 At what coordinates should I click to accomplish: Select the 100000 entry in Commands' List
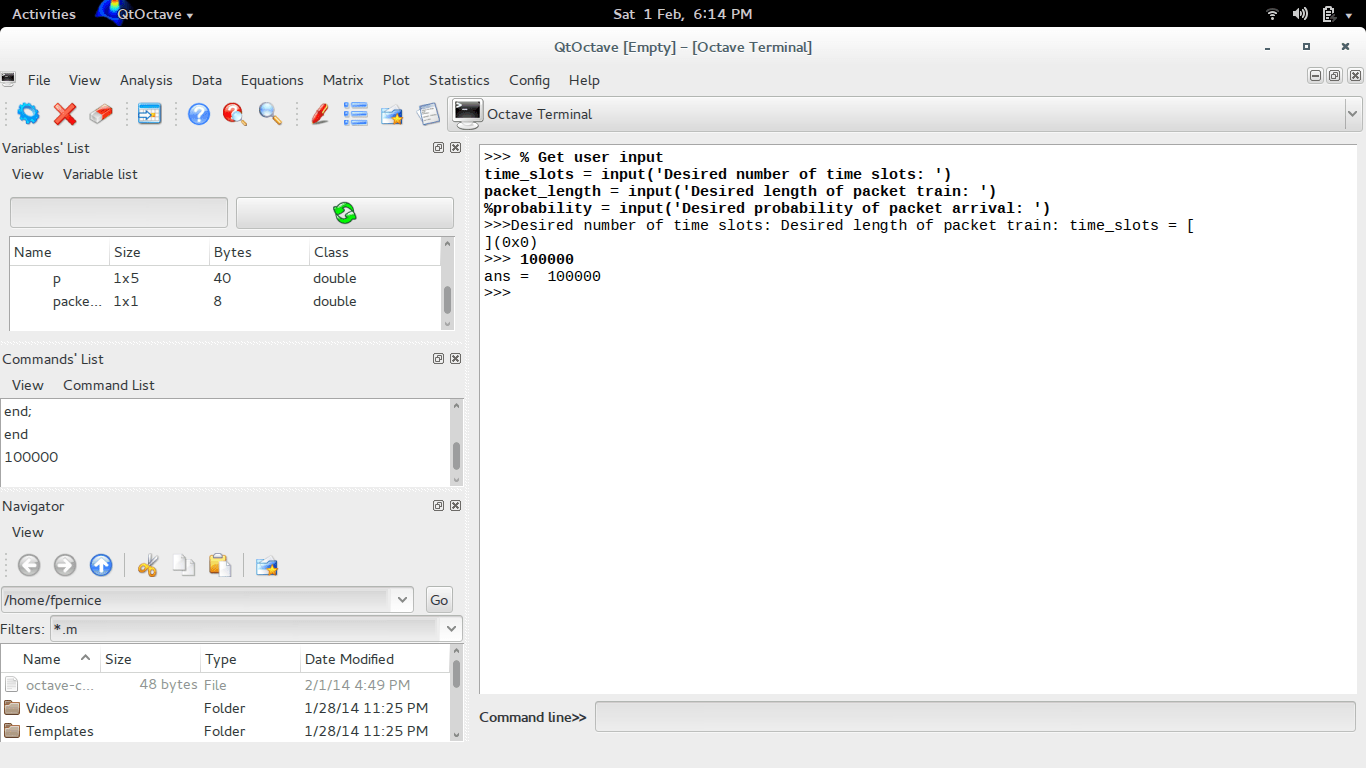(x=31, y=457)
